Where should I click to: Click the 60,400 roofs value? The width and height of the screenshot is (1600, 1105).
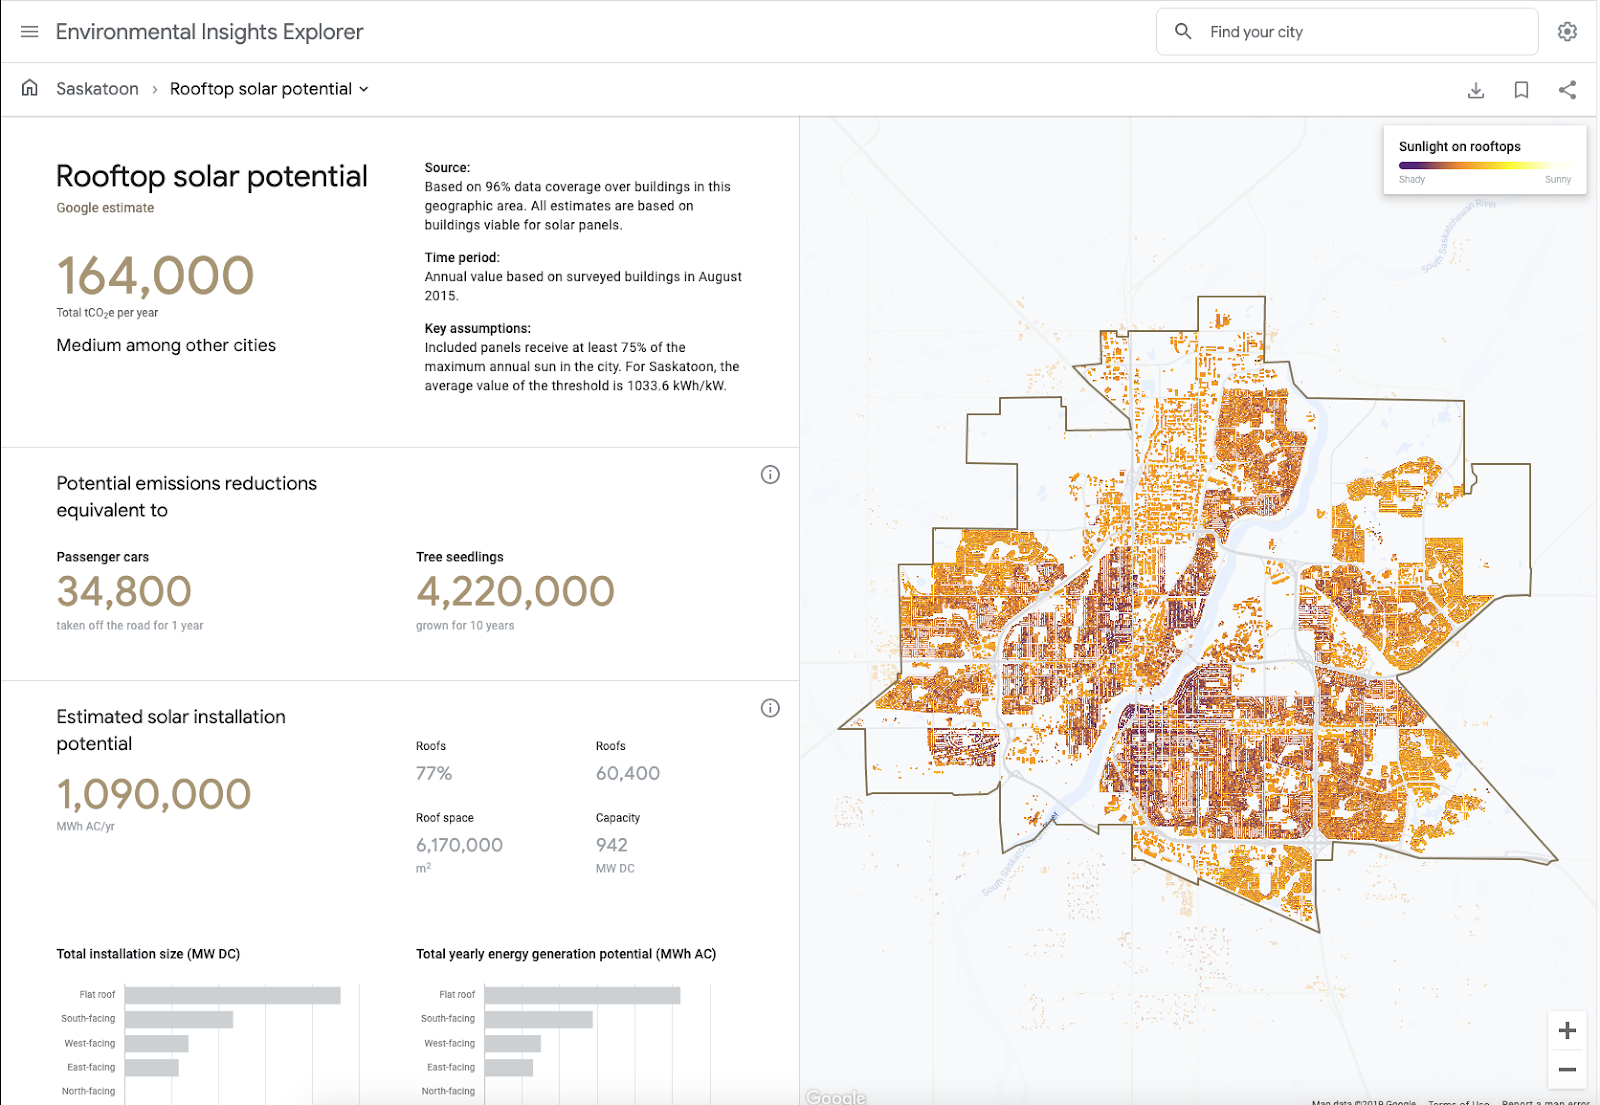[628, 773]
